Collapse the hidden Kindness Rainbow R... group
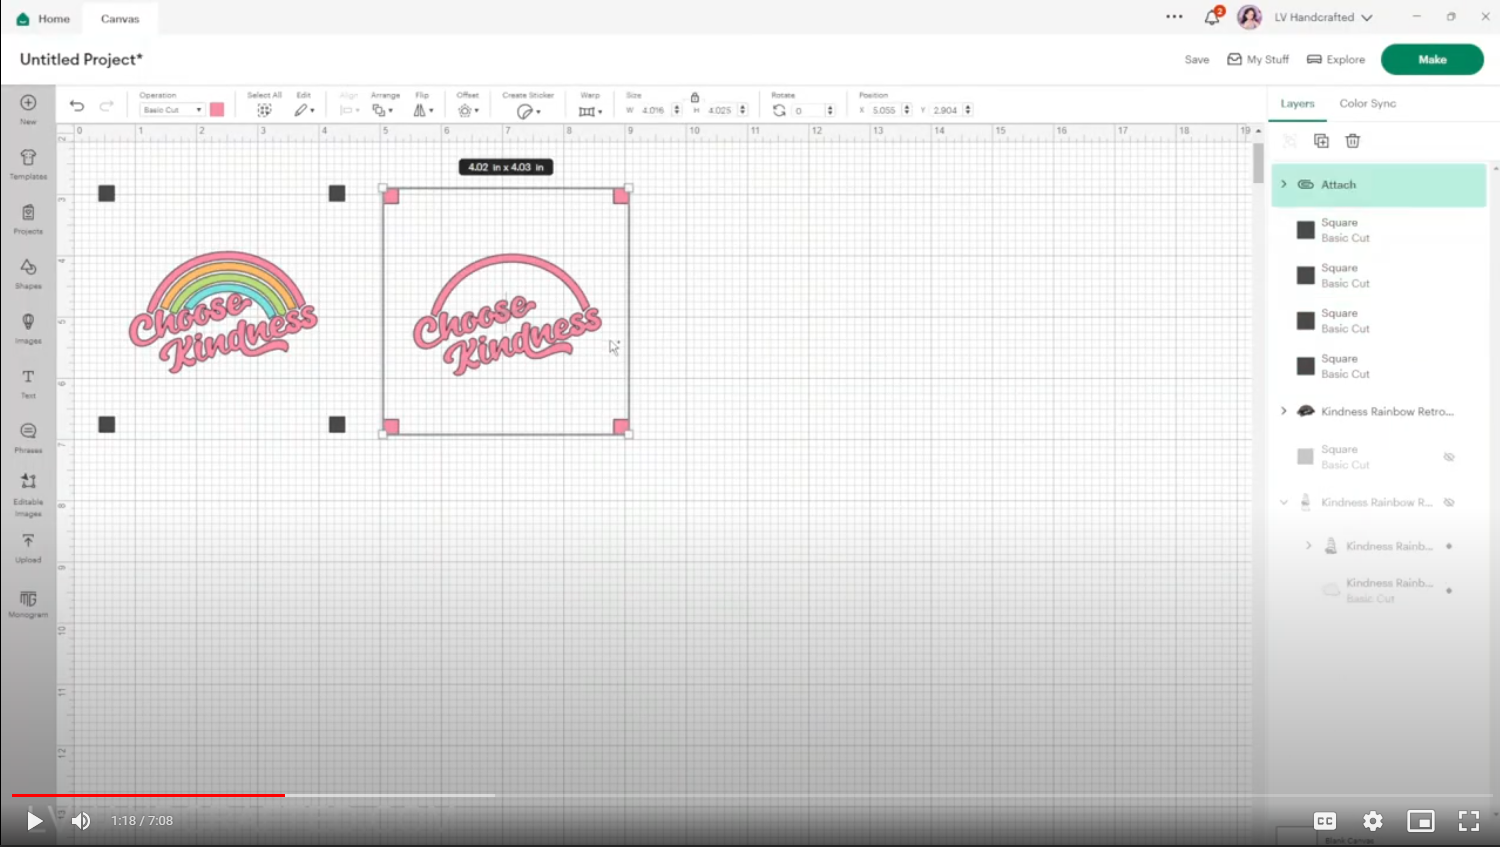 (x=1284, y=502)
